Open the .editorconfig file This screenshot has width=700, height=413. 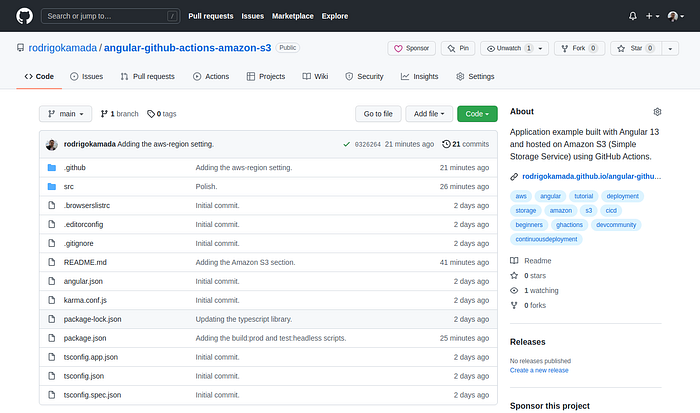[x=83, y=224]
